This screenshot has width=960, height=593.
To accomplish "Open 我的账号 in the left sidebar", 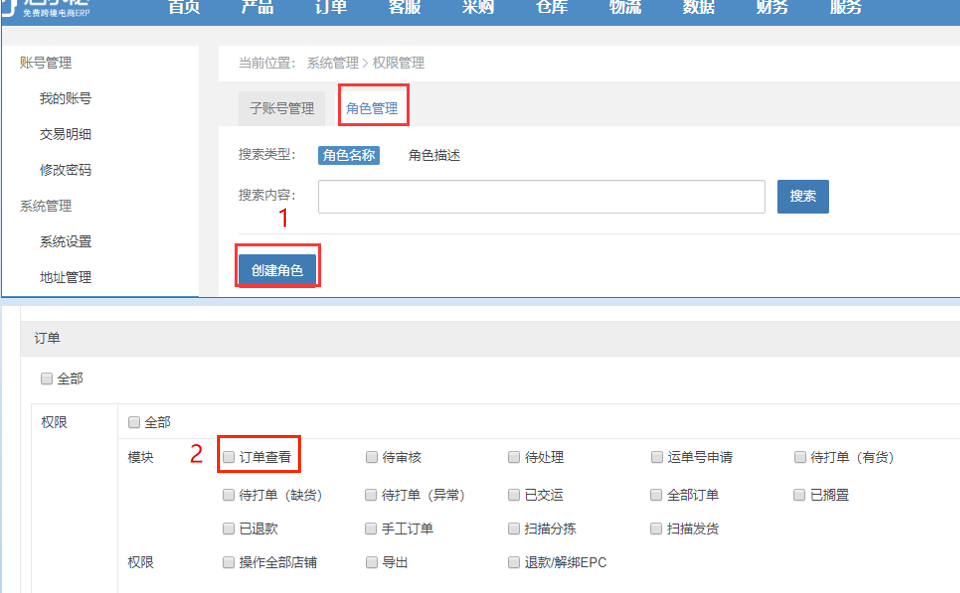I will point(65,98).
